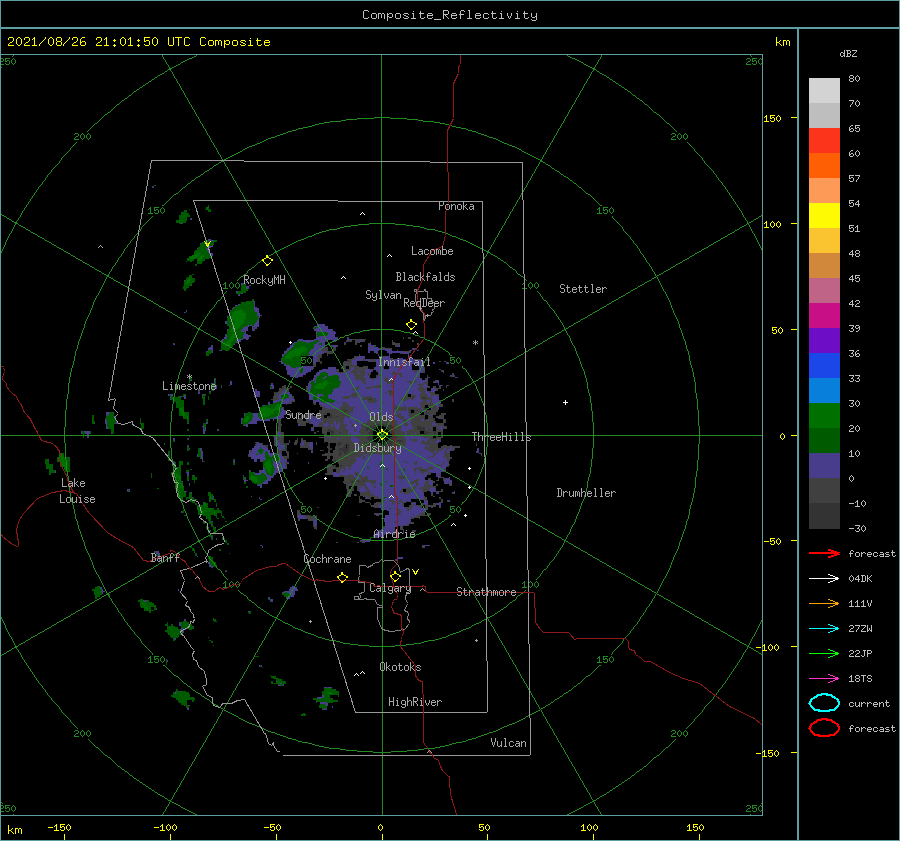This screenshot has height=841, width=900.
Task: Click the Calgary city label
Action: click(390, 588)
